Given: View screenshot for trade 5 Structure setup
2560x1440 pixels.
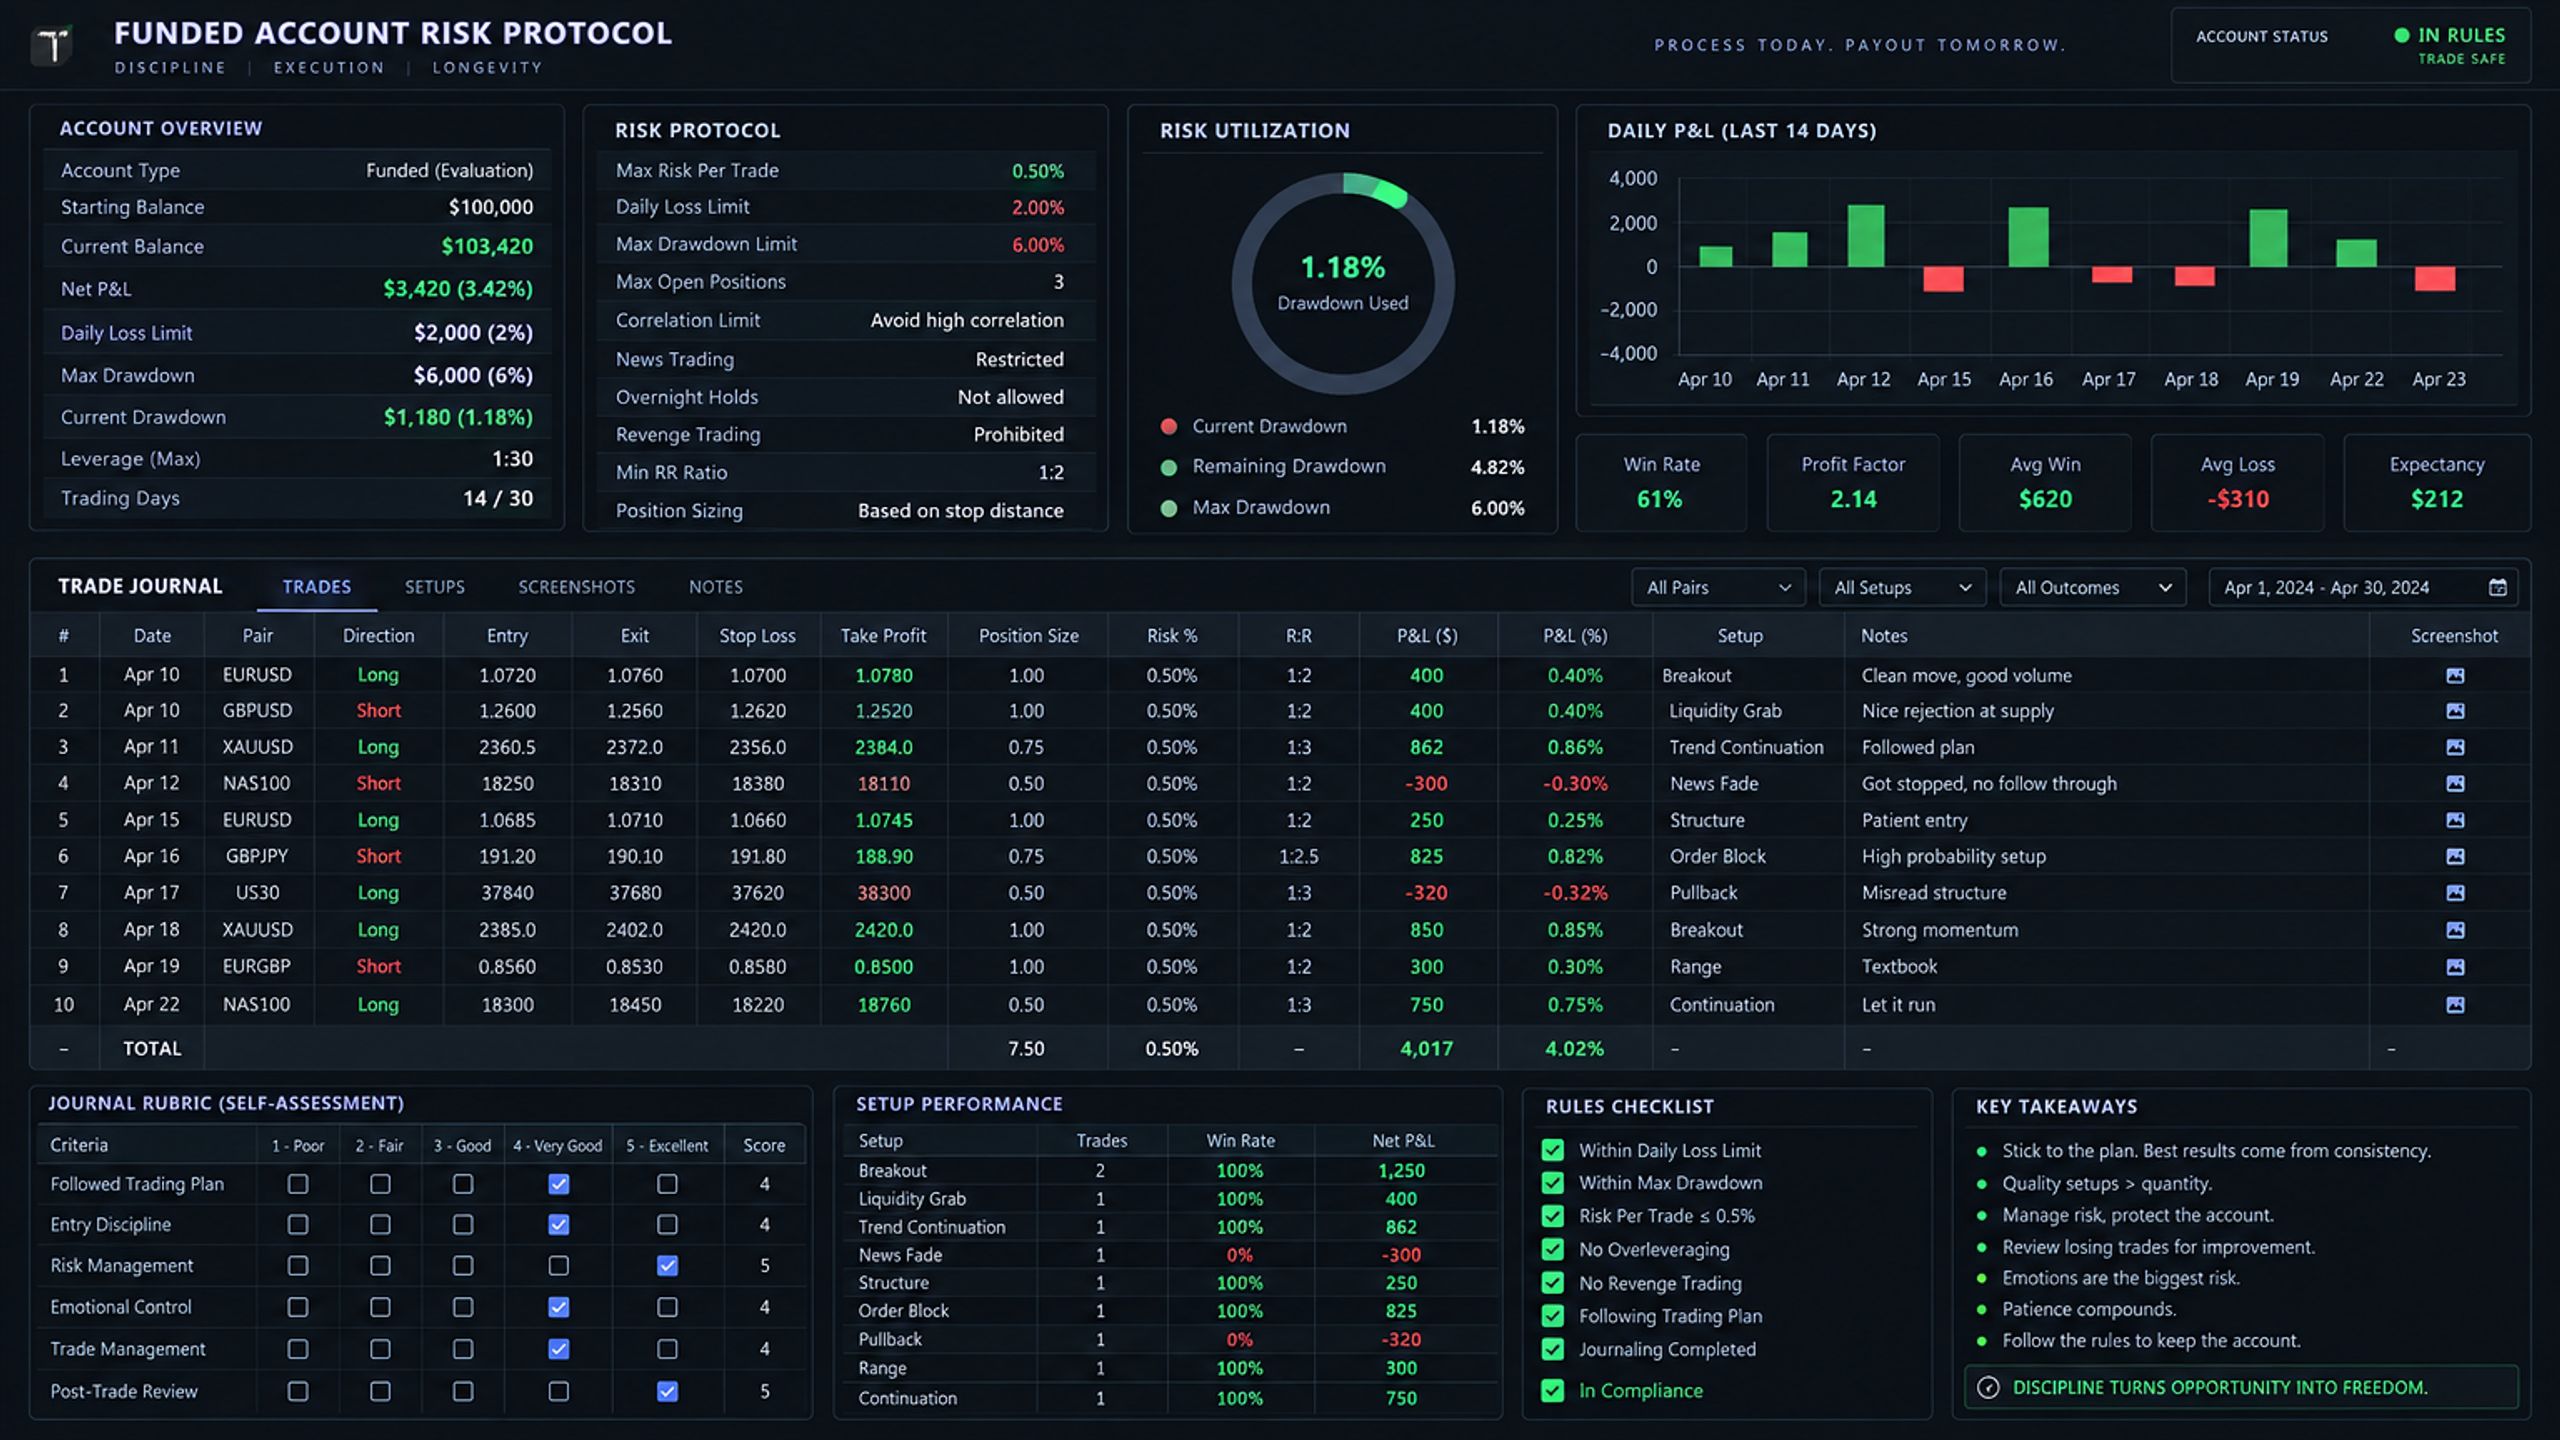Looking at the screenshot, I should pos(2455,820).
